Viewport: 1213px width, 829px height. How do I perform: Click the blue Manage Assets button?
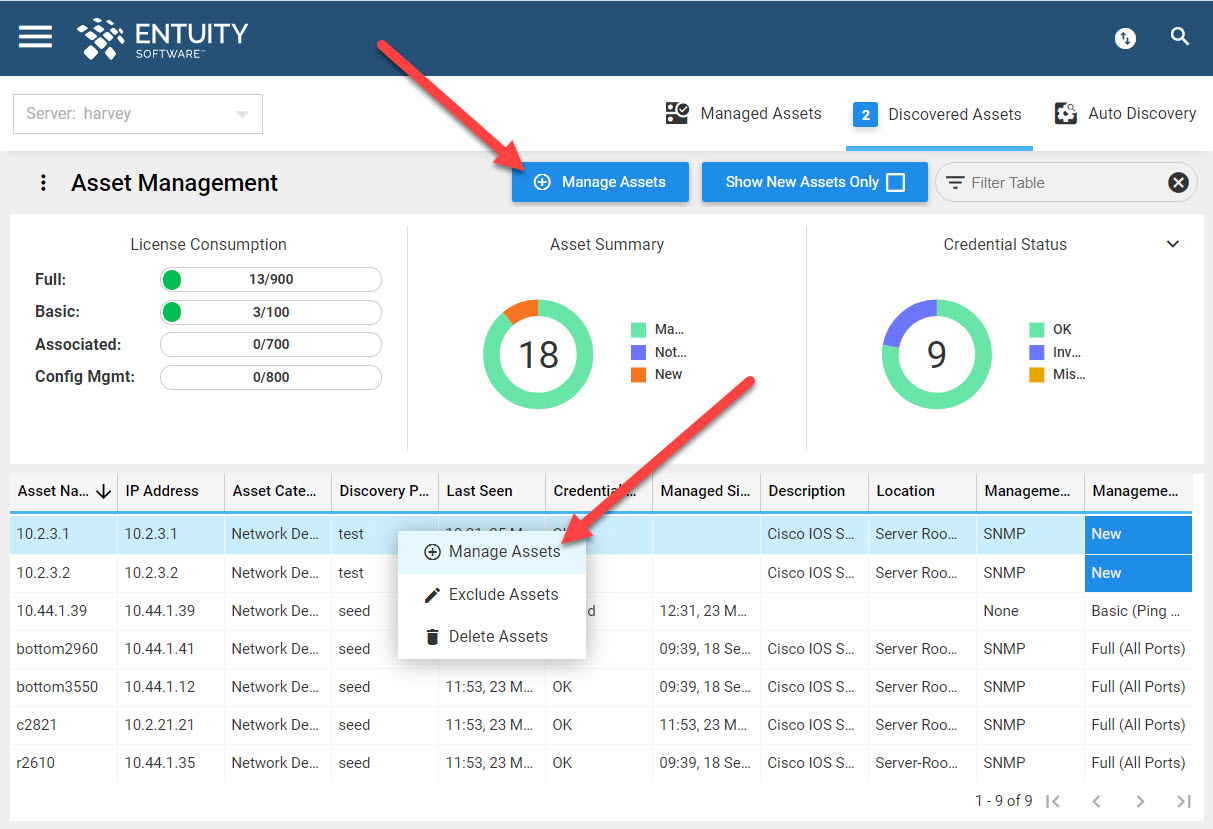click(x=600, y=182)
